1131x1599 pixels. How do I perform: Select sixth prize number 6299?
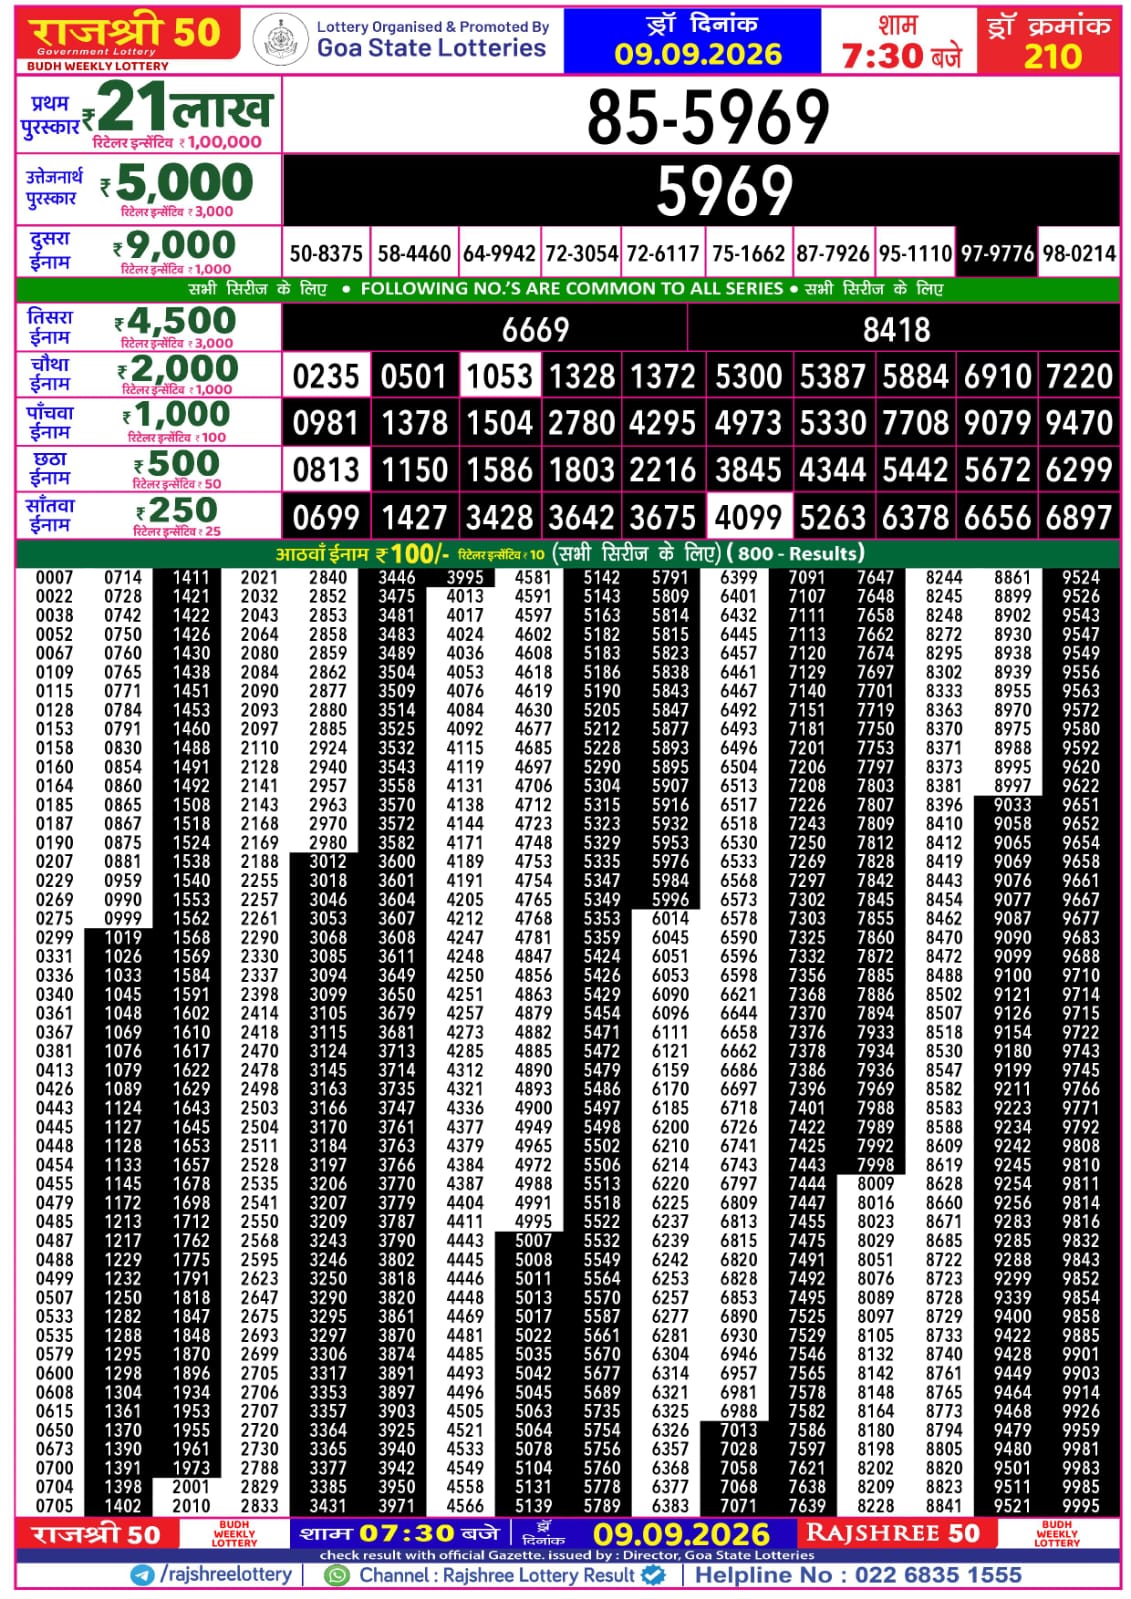click(1079, 470)
